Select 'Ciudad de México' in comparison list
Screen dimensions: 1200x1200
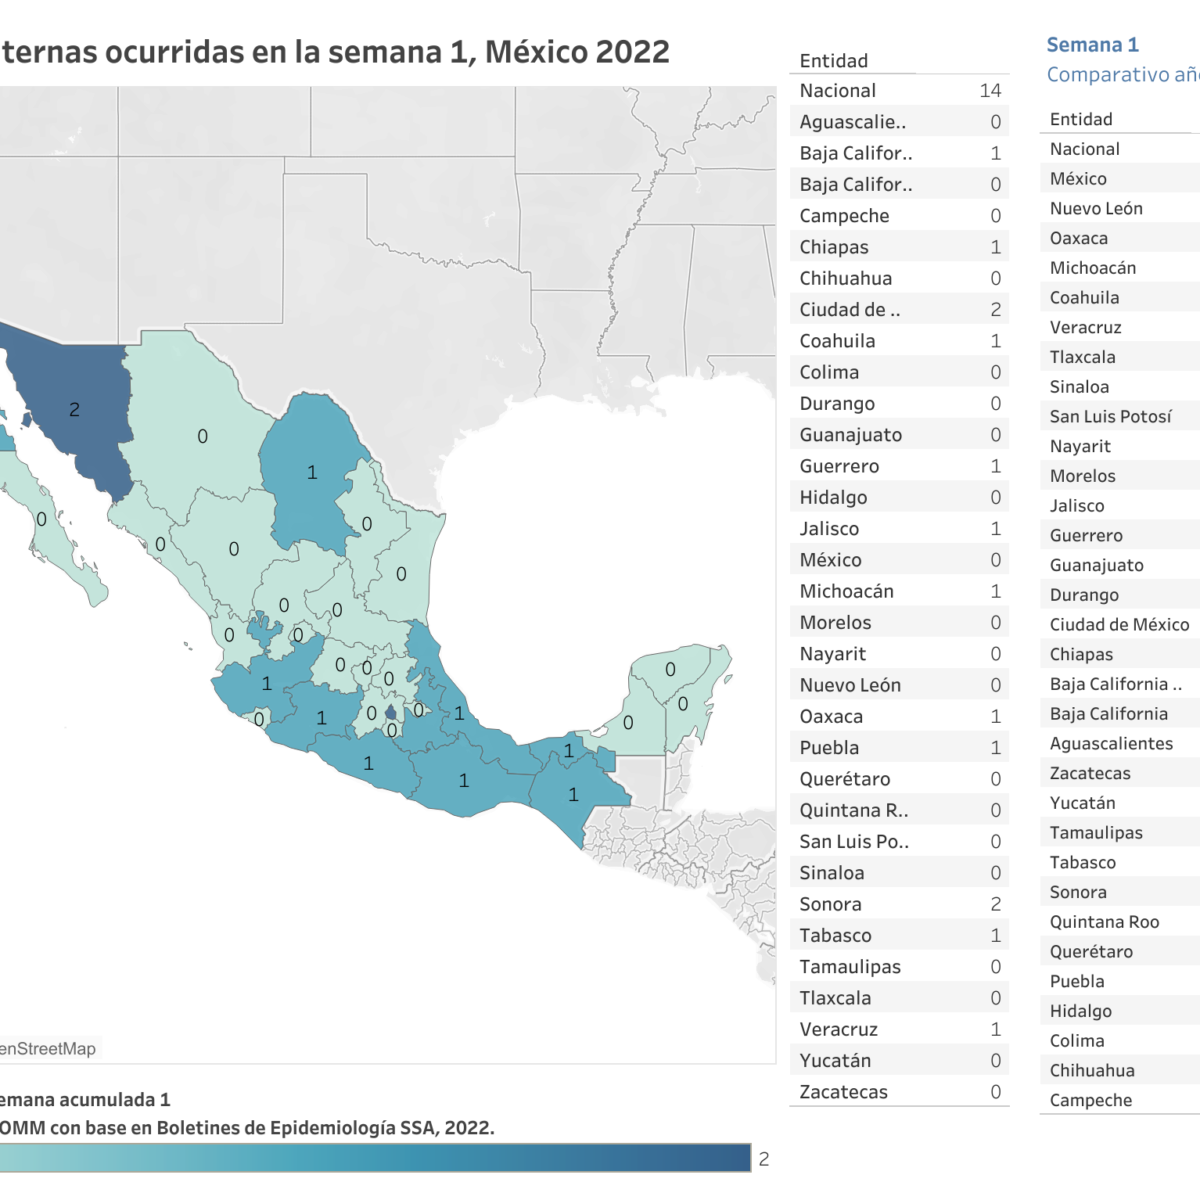tap(1119, 625)
